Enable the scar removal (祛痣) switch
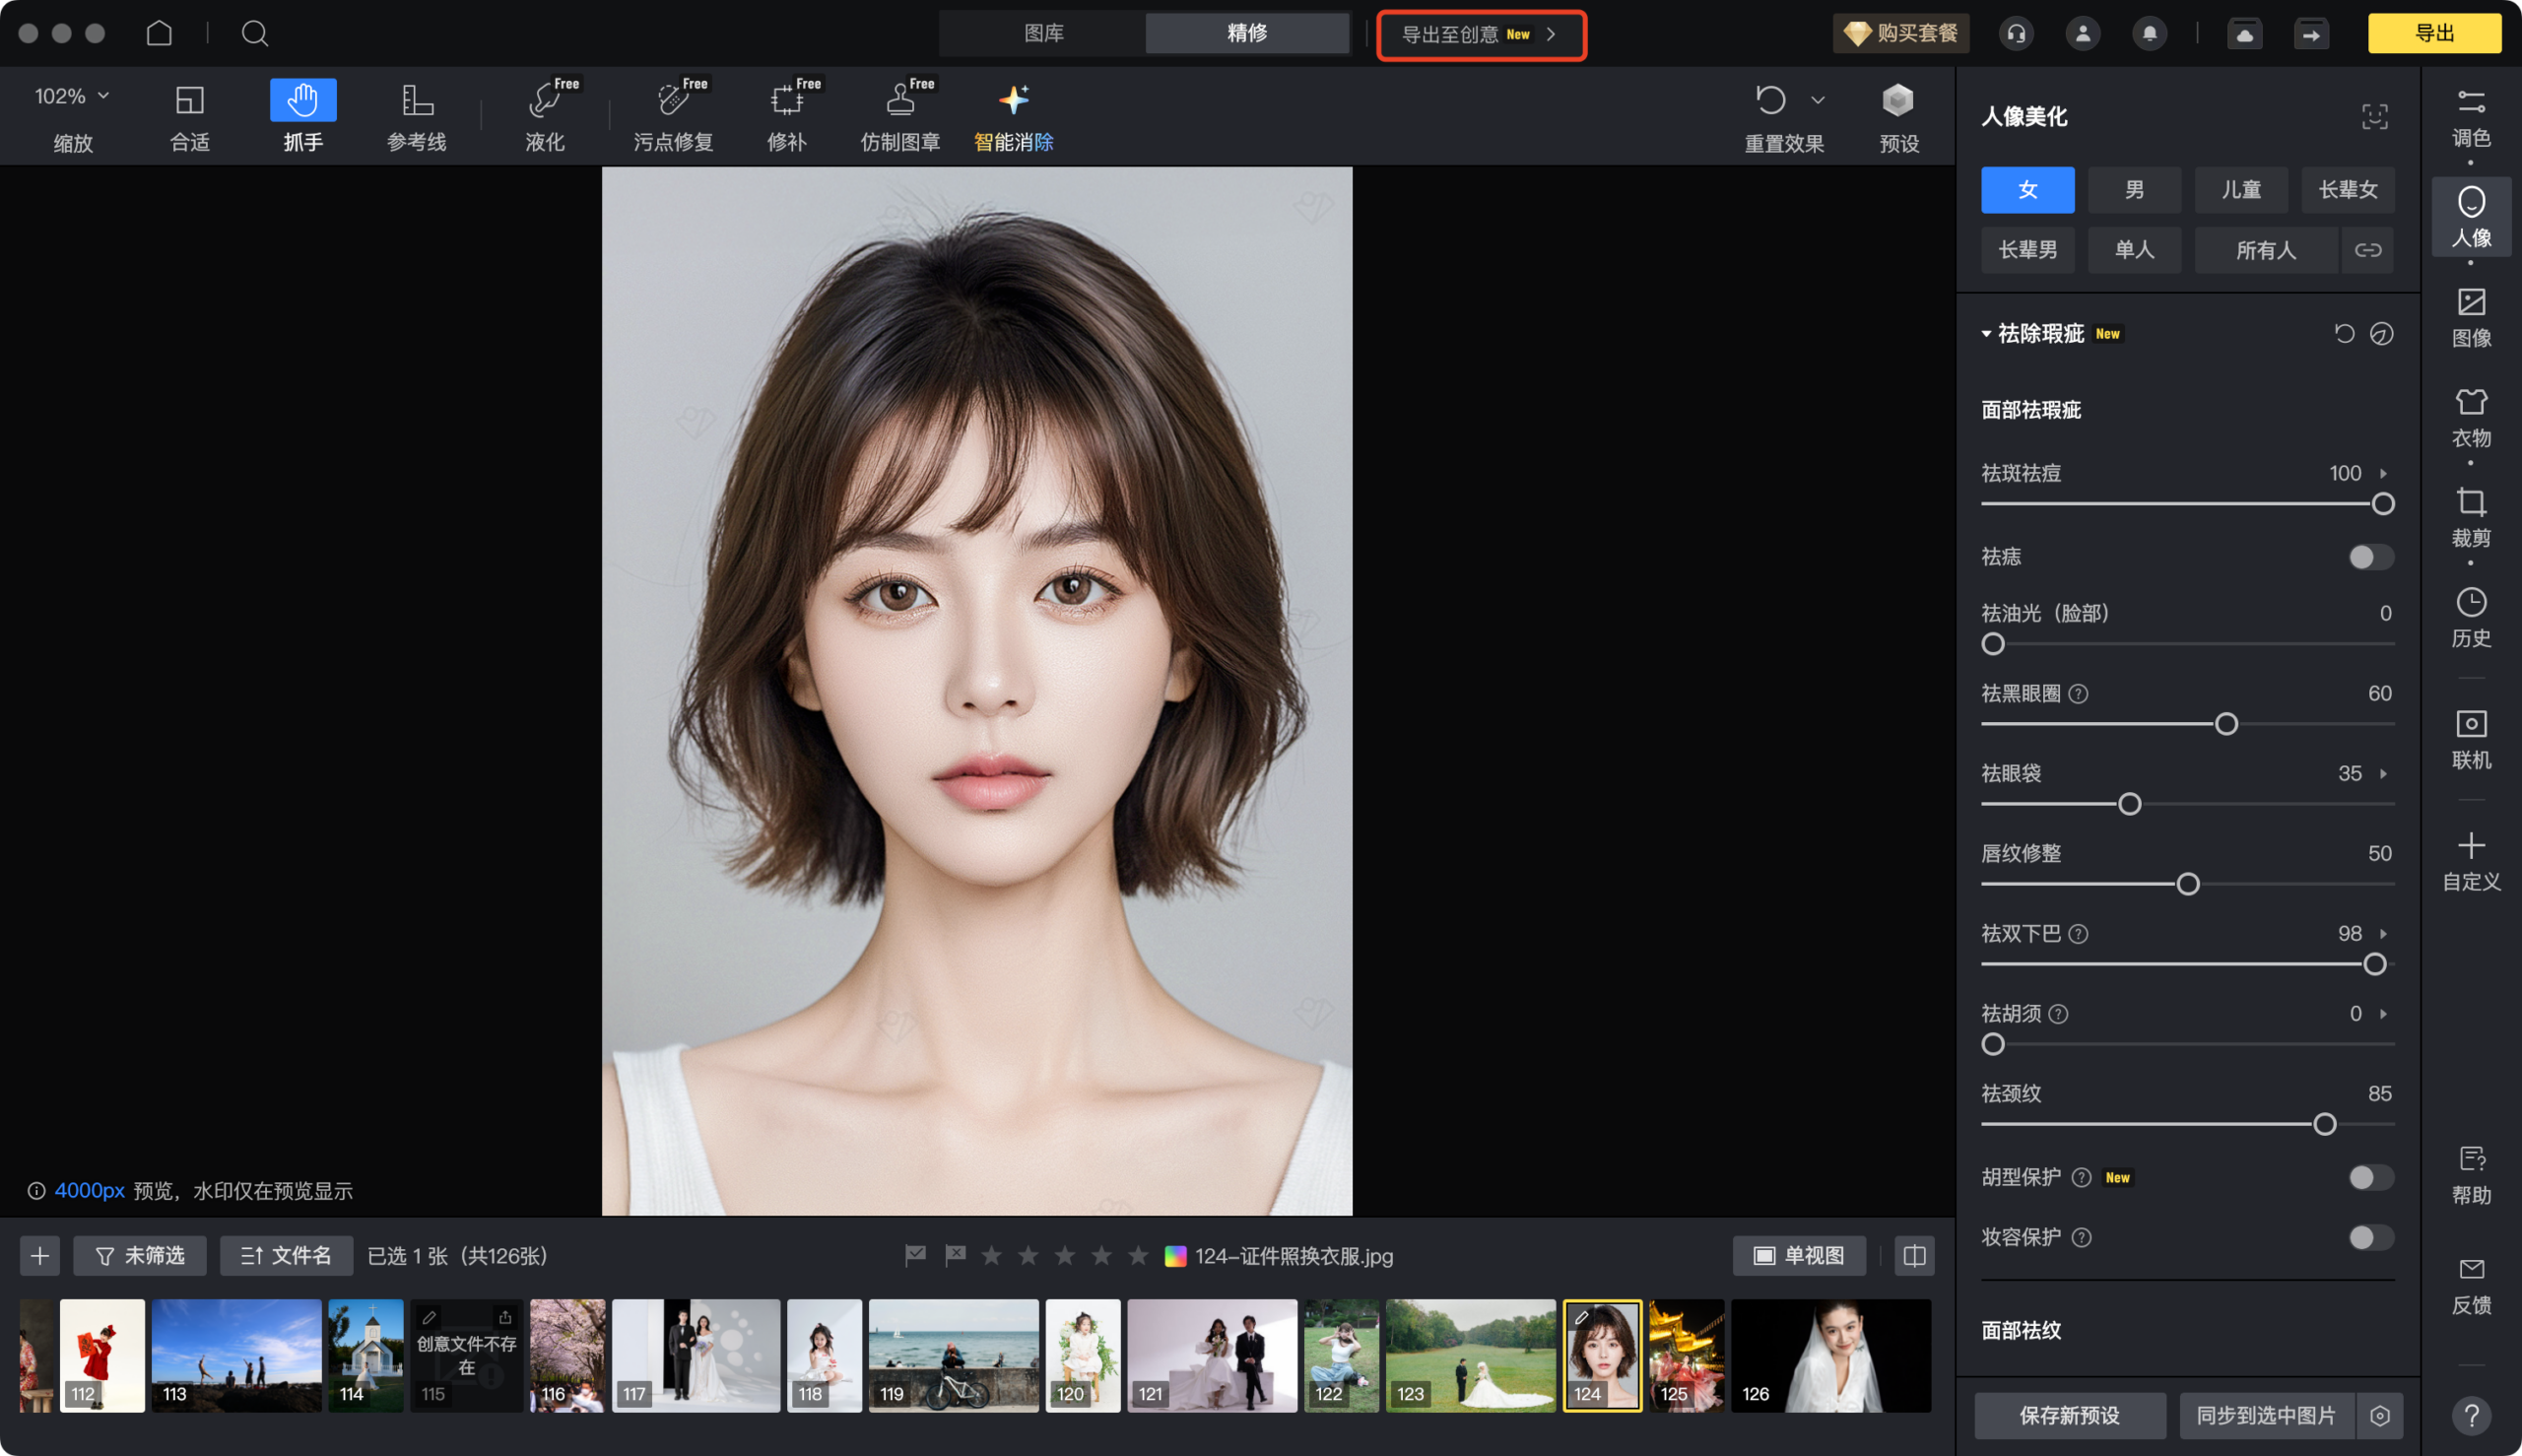The height and width of the screenshot is (1456, 2522). (2370, 557)
